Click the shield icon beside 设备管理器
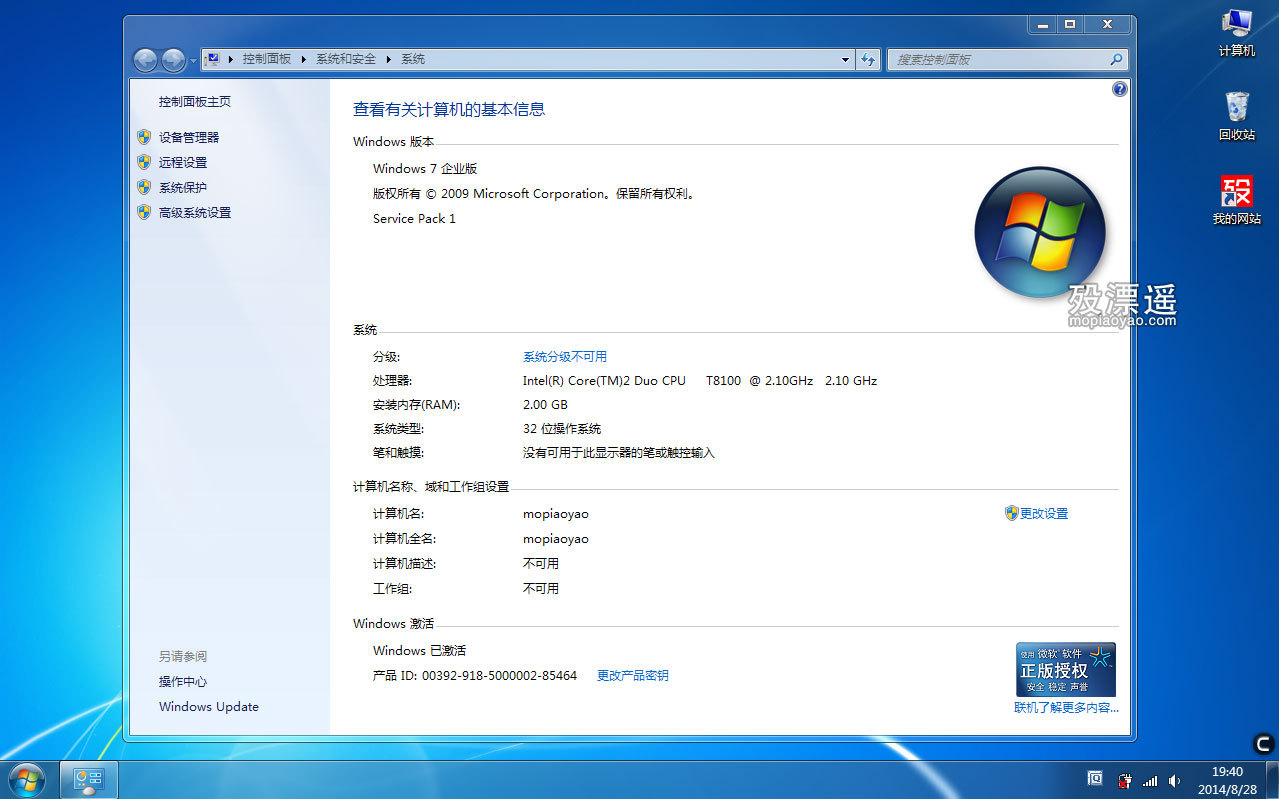The image size is (1279, 799). (x=144, y=137)
